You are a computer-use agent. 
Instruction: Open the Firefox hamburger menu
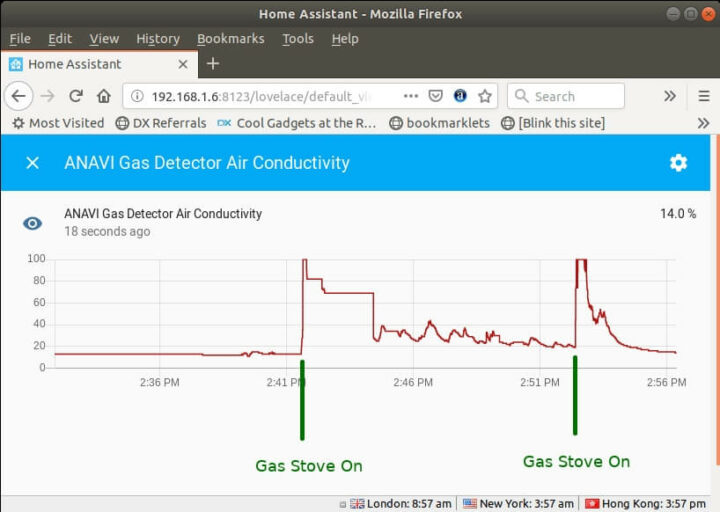tap(704, 96)
